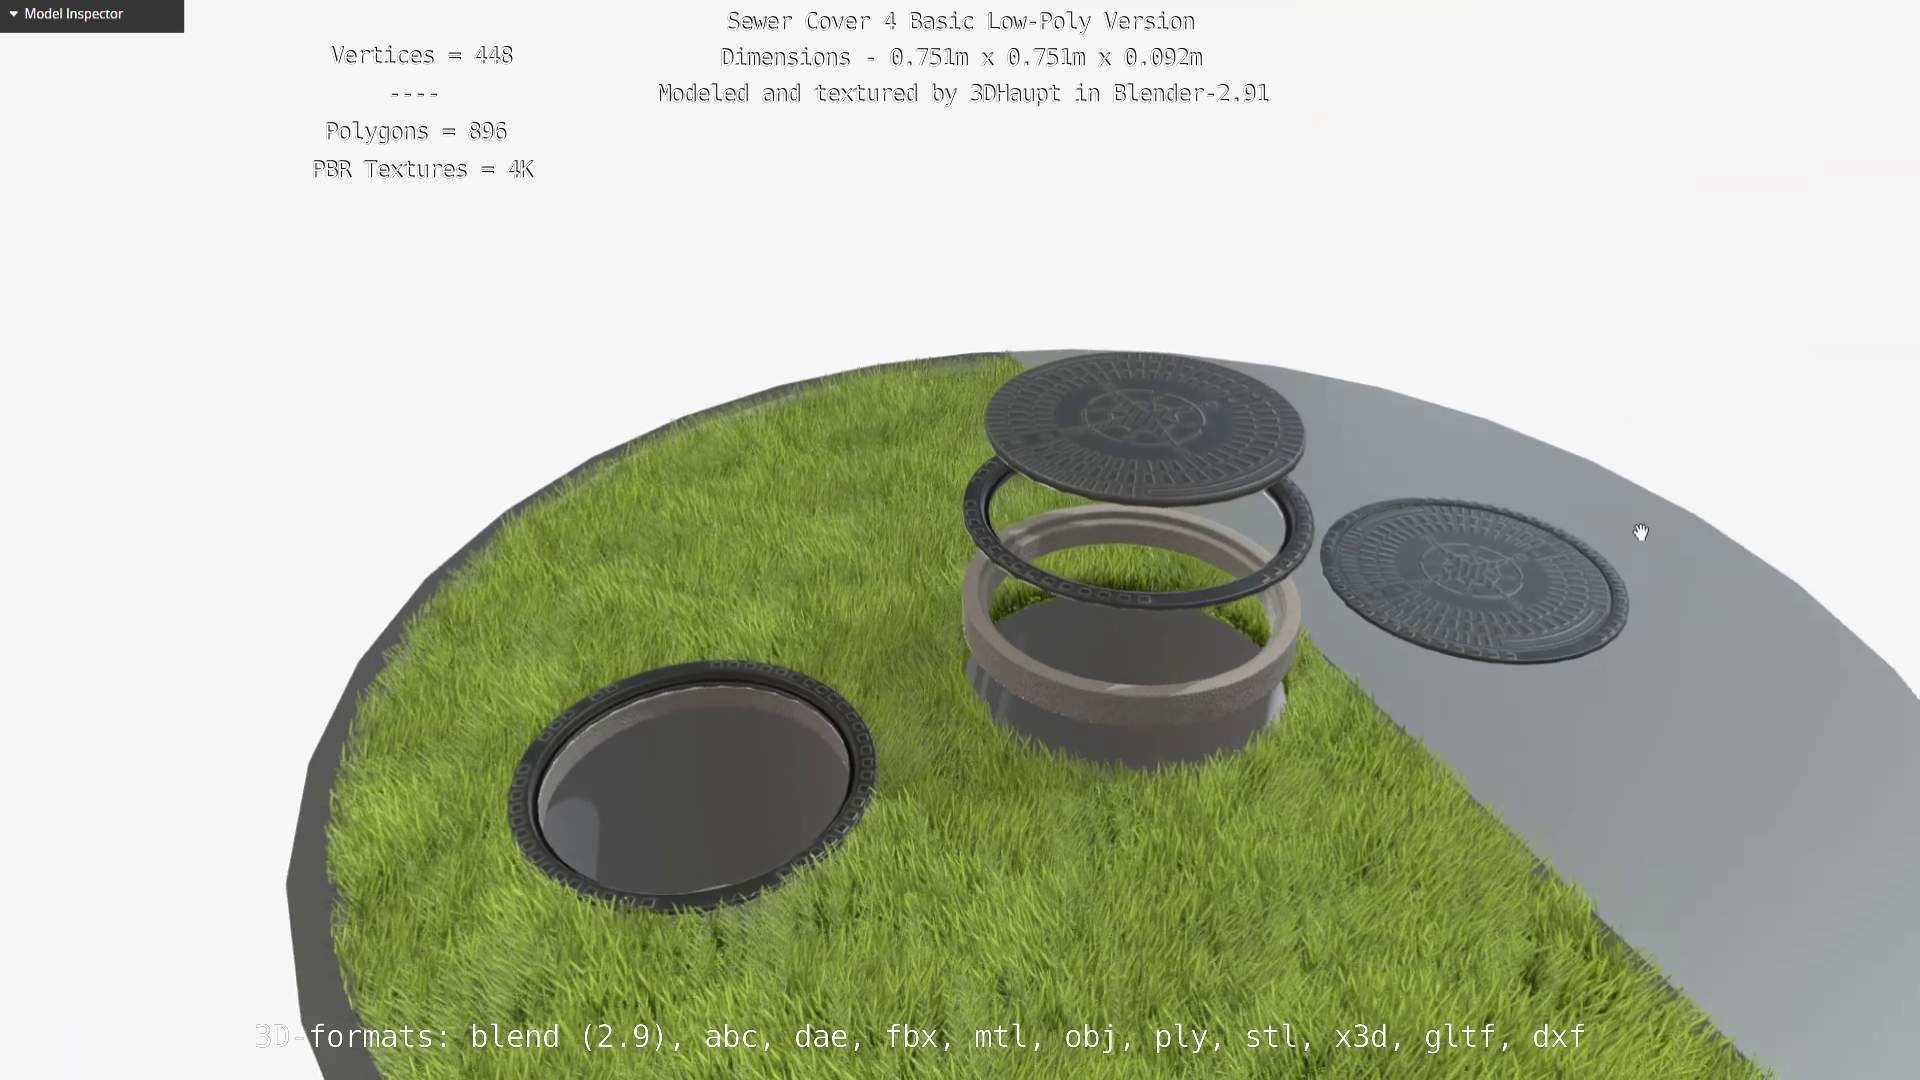Expand the Model Inspector dropdown arrow
The image size is (1920, 1080).
pos(13,14)
